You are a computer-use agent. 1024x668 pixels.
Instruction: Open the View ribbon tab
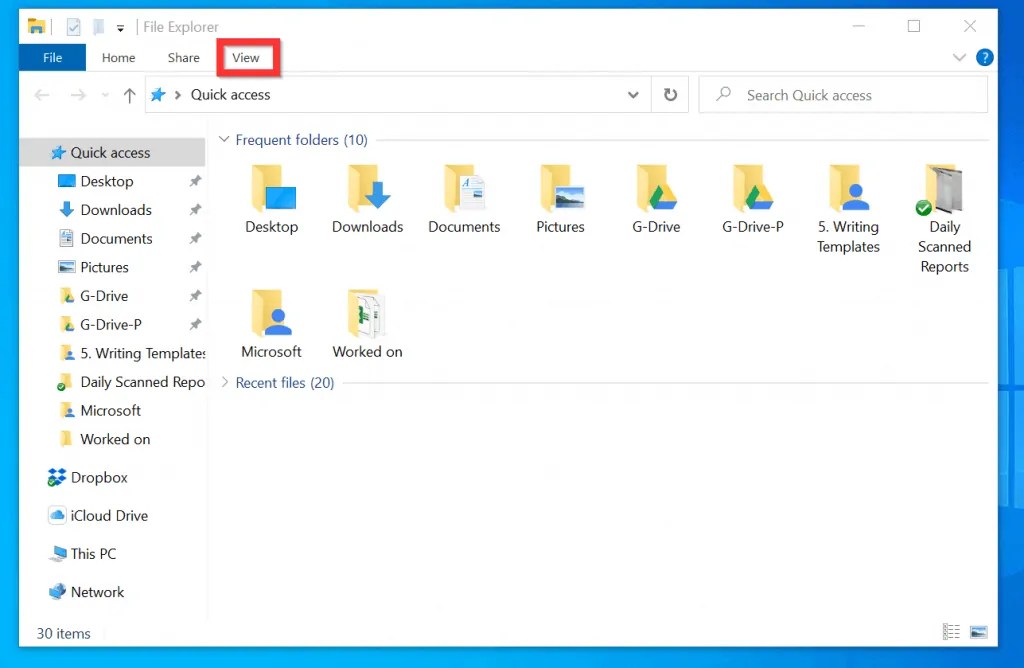[x=247, y=57]
